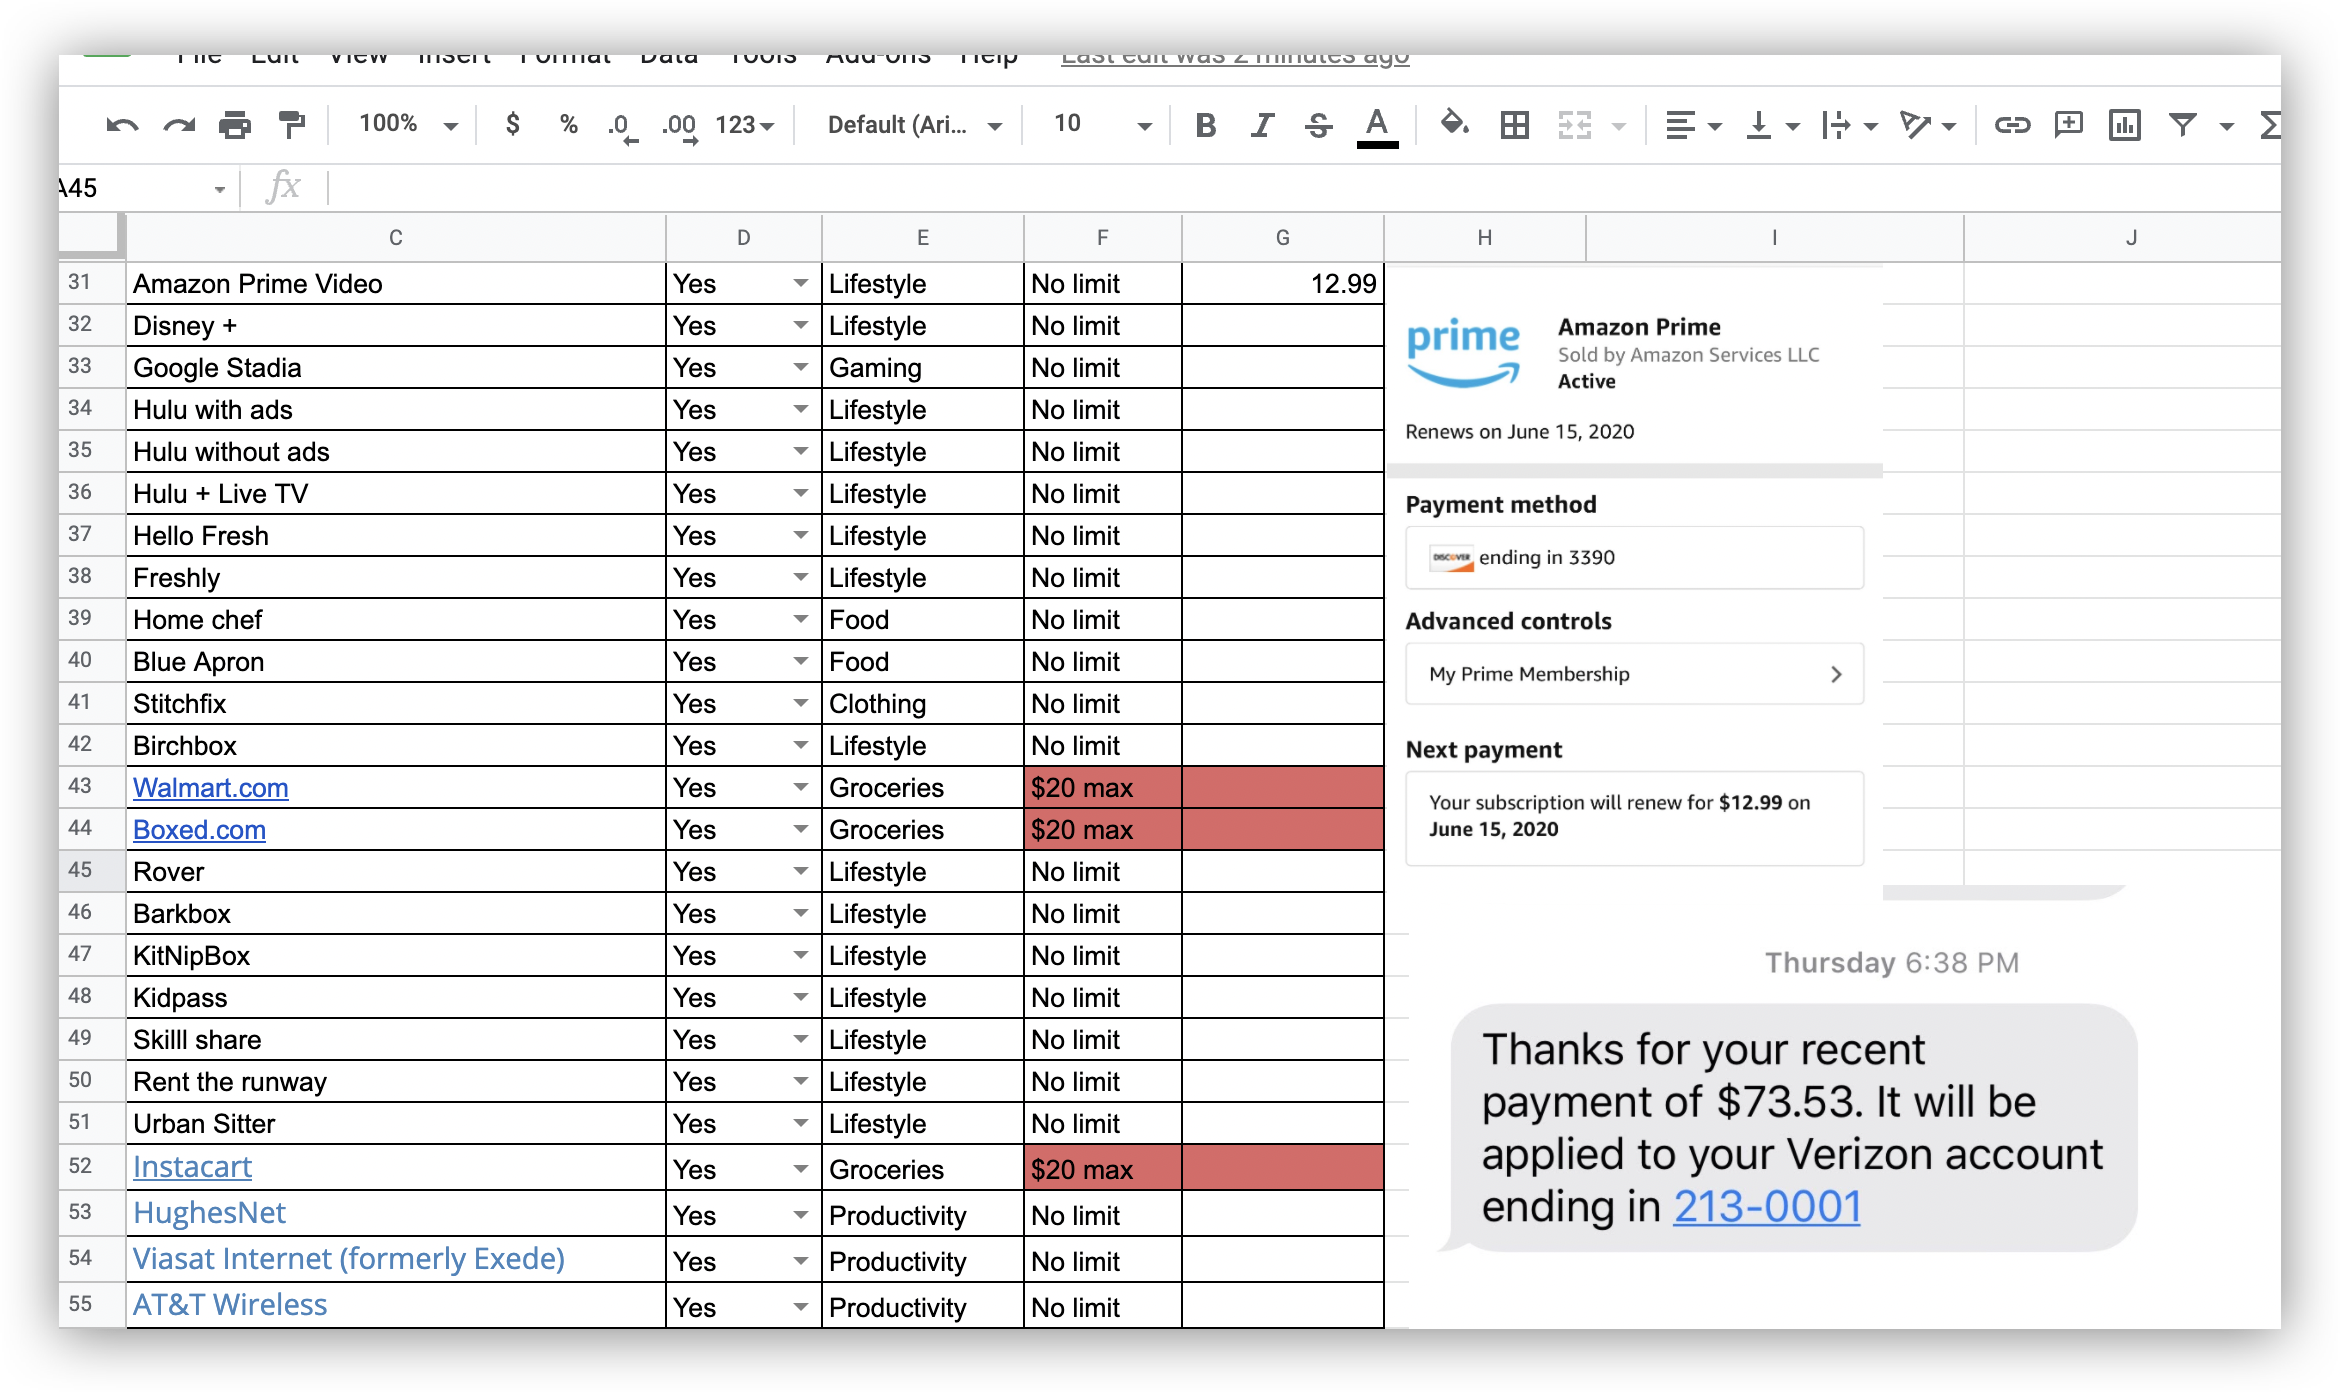Open the 123 more formats dropdown

coord(745,125)
